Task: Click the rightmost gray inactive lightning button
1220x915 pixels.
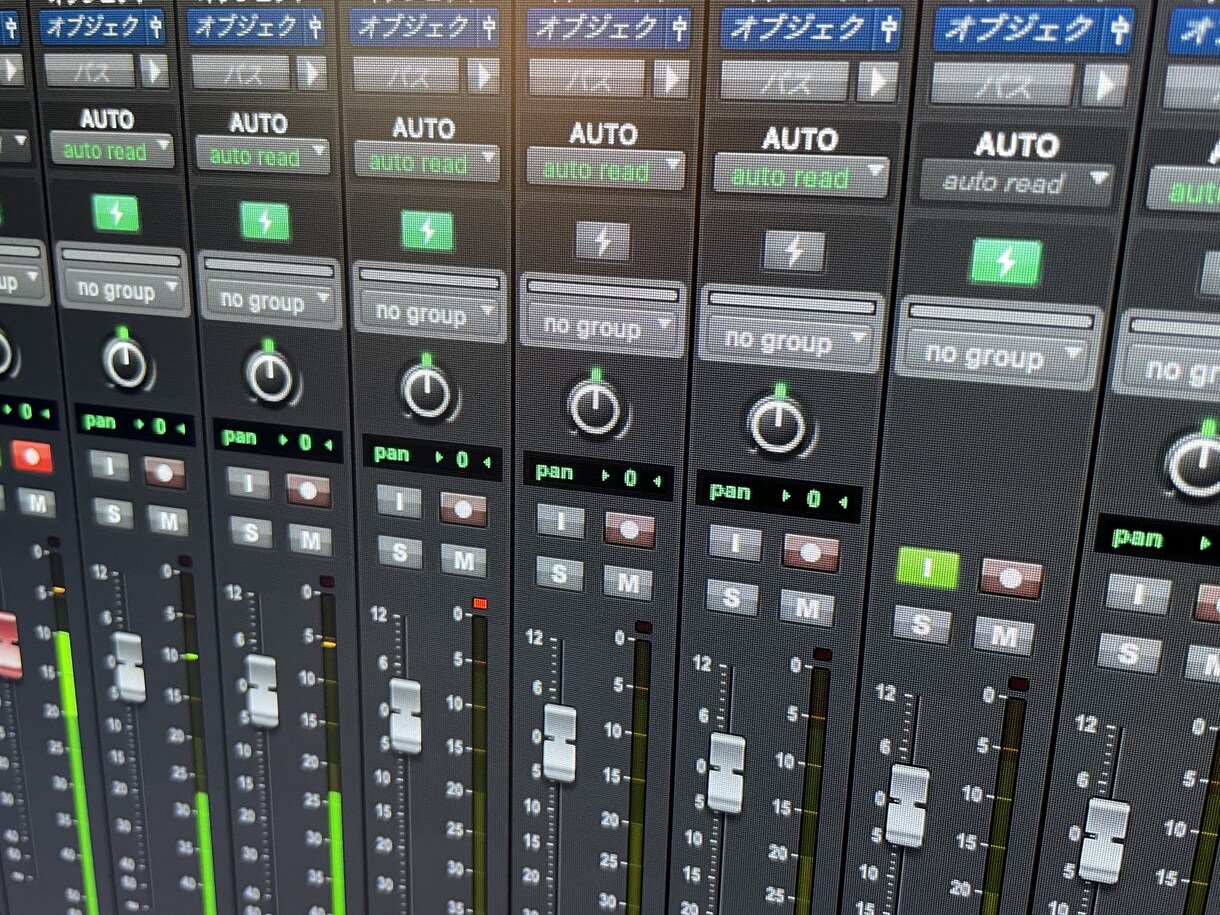Action: [794, 250]
